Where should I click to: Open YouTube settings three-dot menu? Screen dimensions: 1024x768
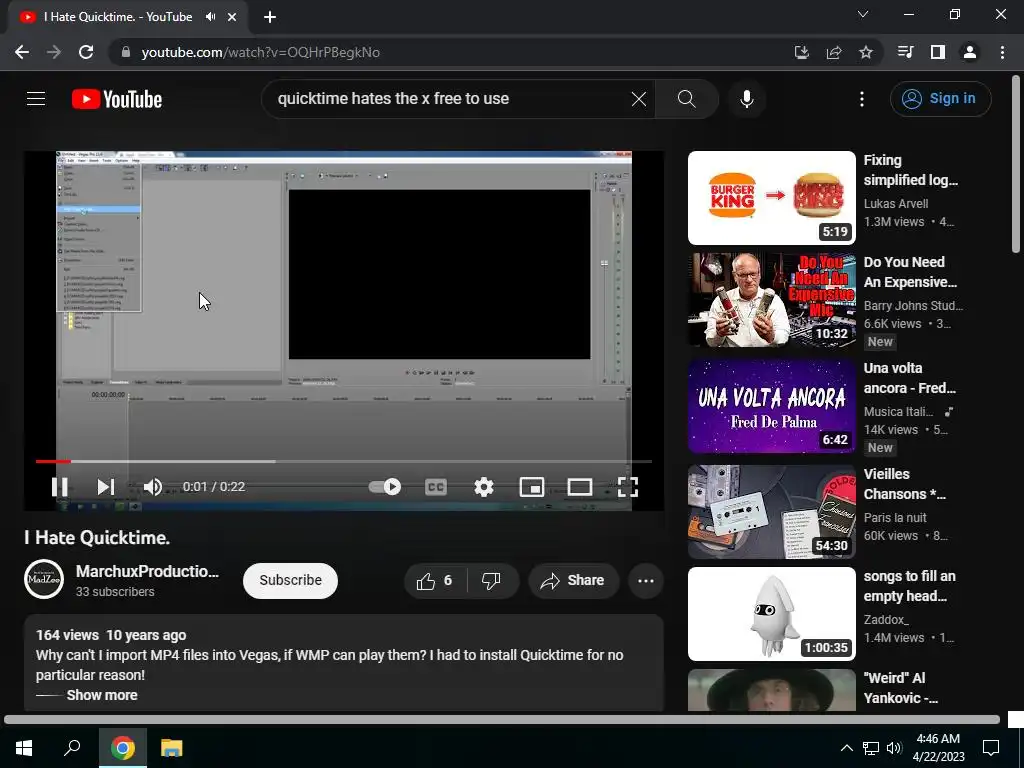pyautogui.click(x=862, y=99)
